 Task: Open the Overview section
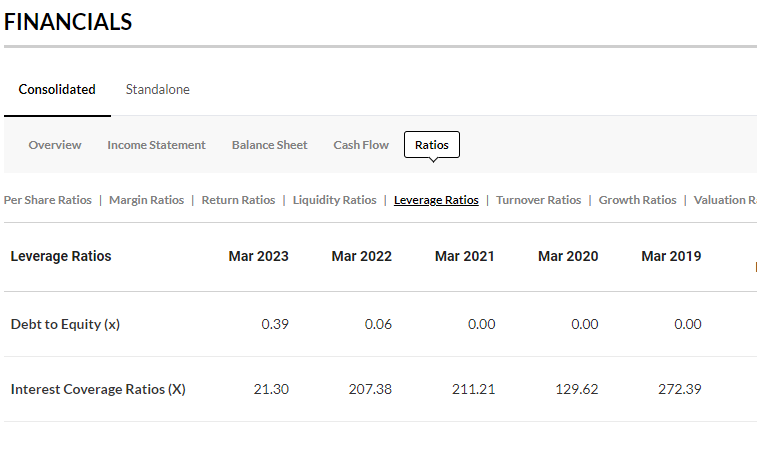55,145
